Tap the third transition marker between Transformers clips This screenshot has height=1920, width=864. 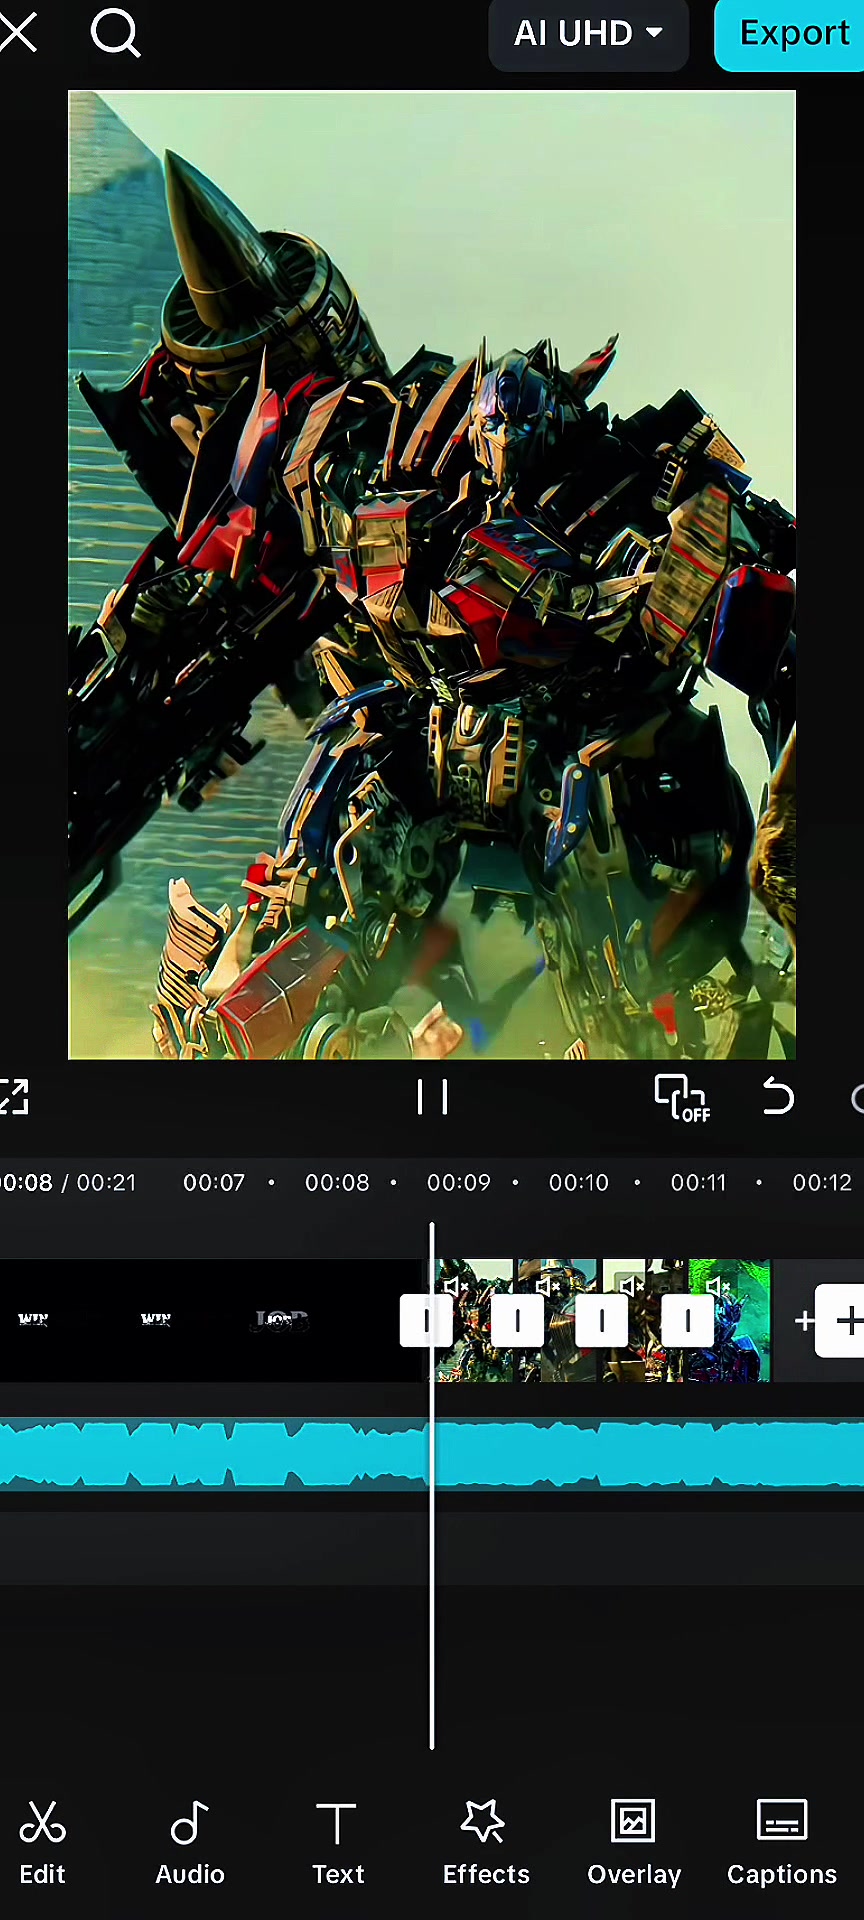coord(601,1321)
